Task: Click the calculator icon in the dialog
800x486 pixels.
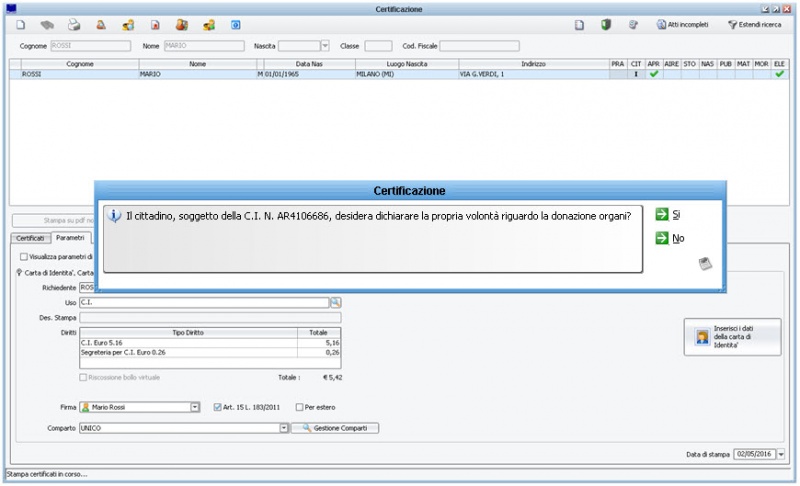Action: click(x=704, y=264)
